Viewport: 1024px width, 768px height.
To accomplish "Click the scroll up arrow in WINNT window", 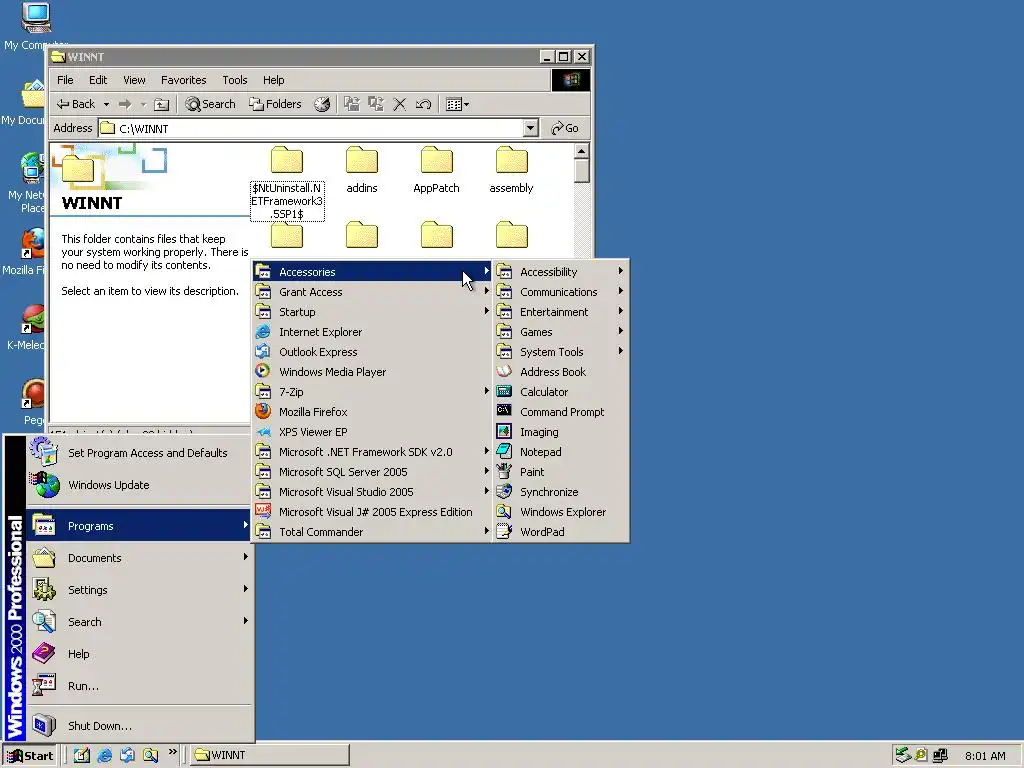I will tap(581, 152).
